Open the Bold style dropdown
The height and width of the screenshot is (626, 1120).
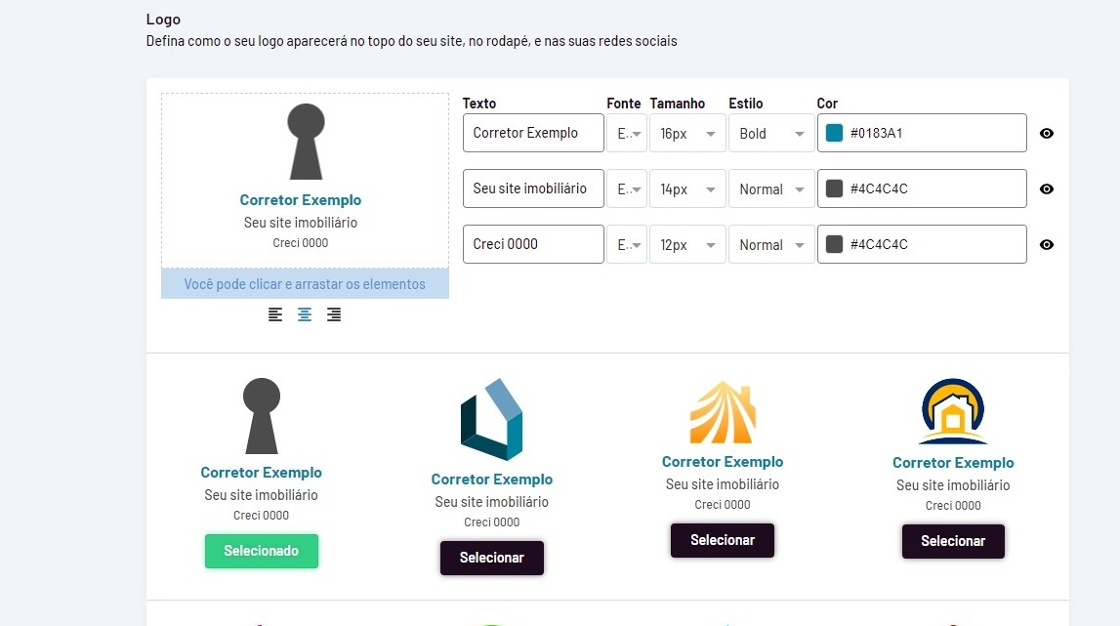[771, 133]
